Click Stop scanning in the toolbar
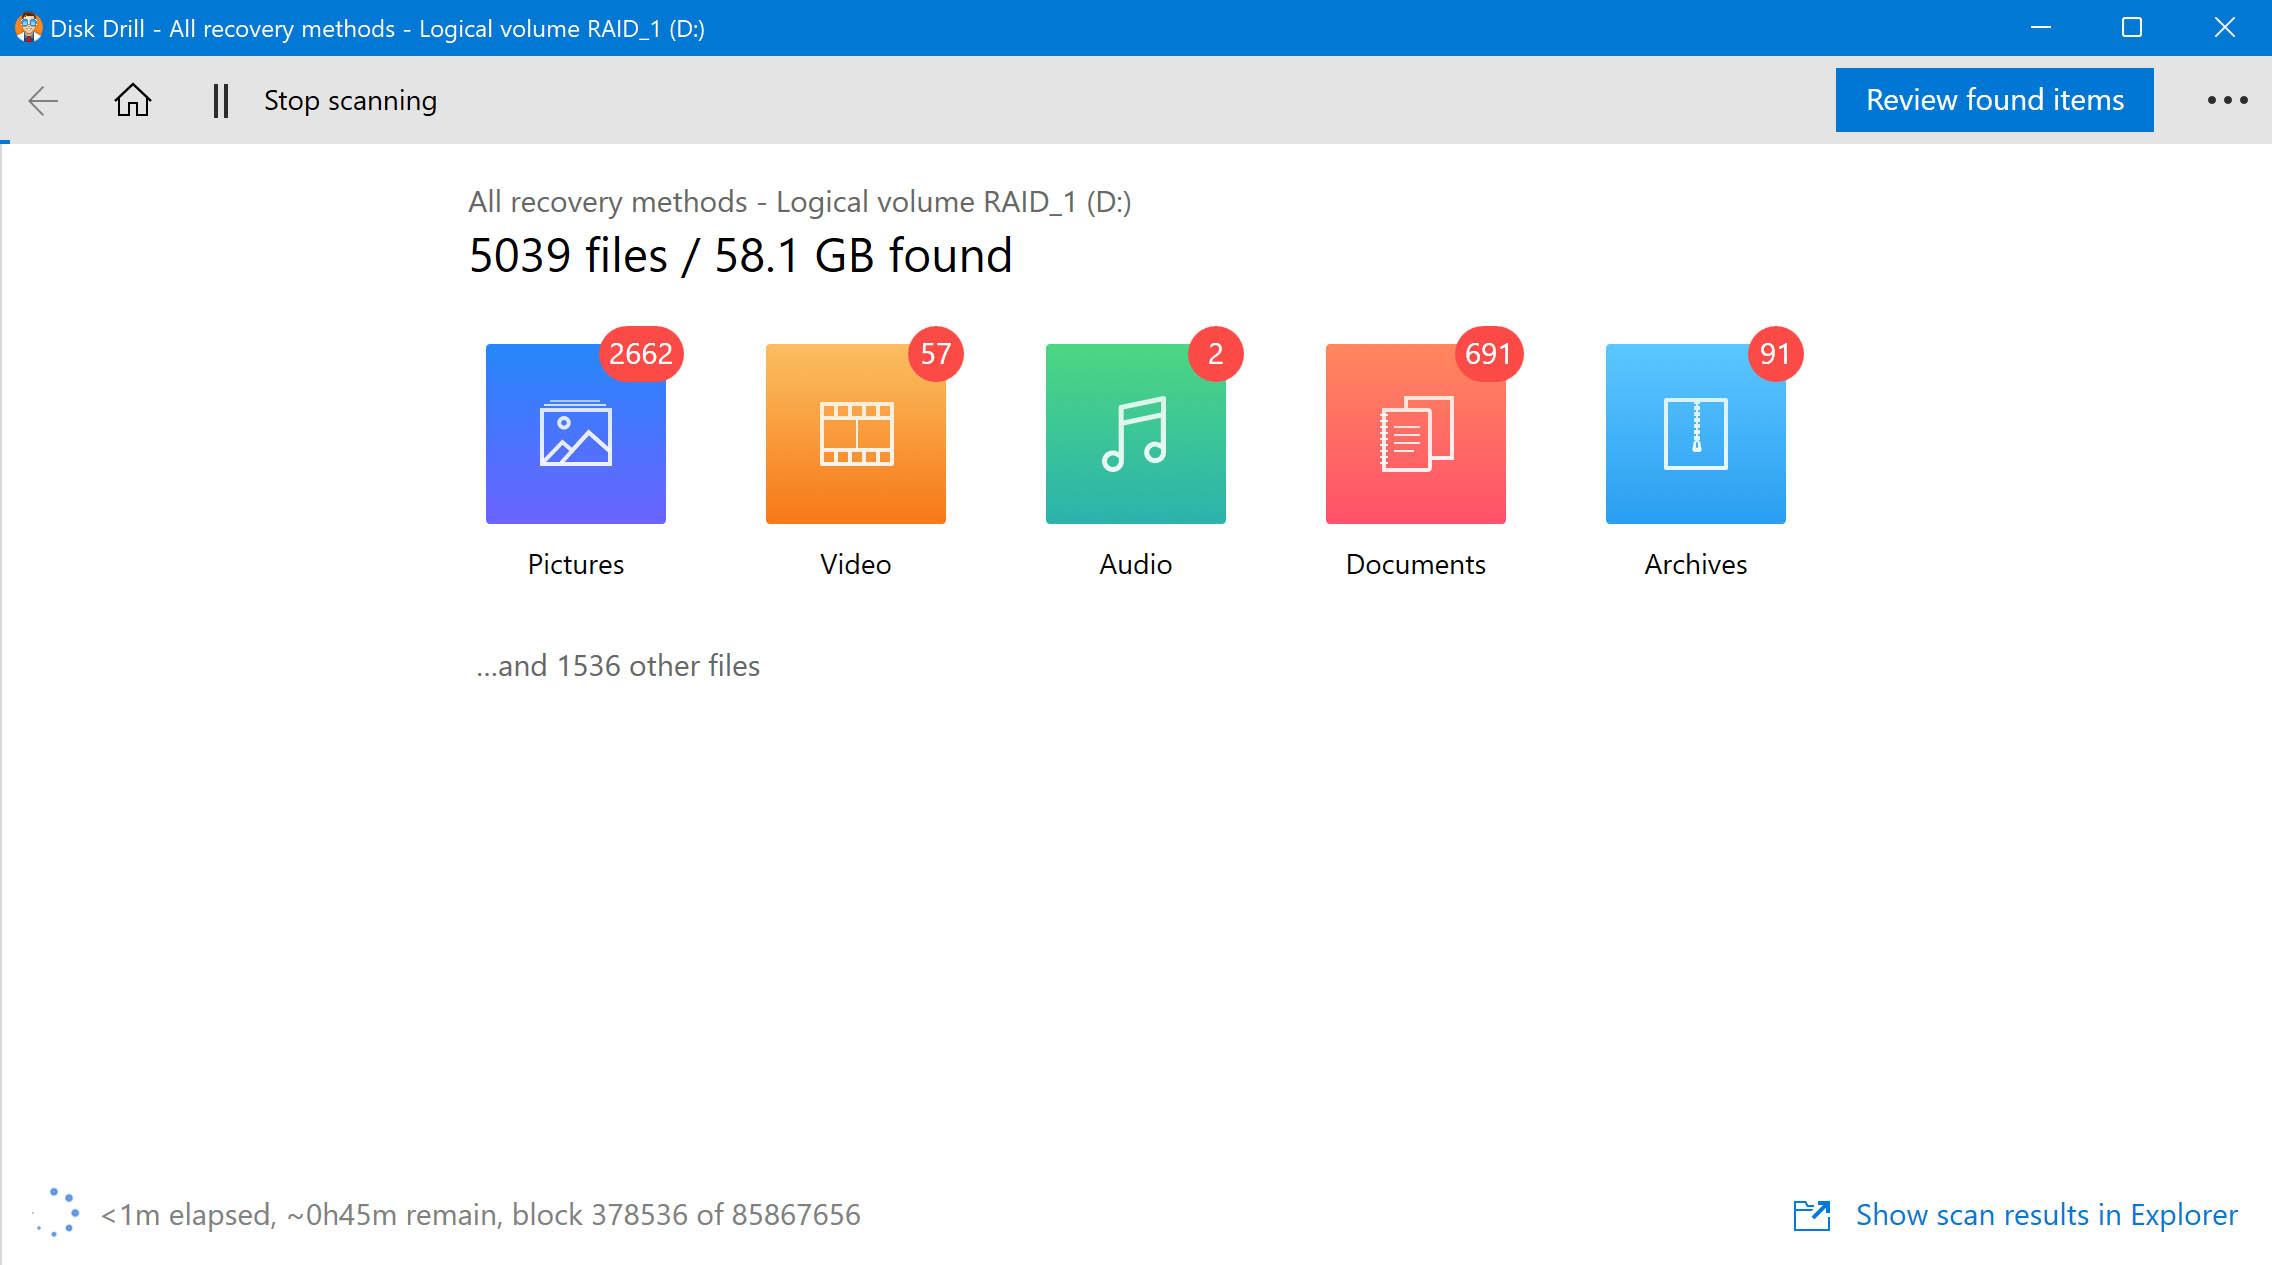 pyautogui.click(x=350, y=100)
